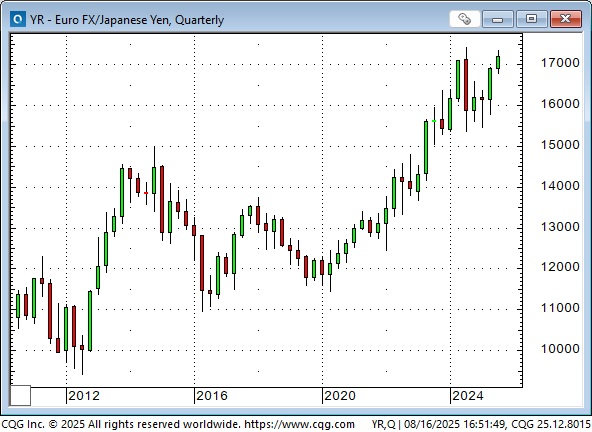Click the 12000 price level label
This screenshot has width=592, height=432.
tap(560, 267)
